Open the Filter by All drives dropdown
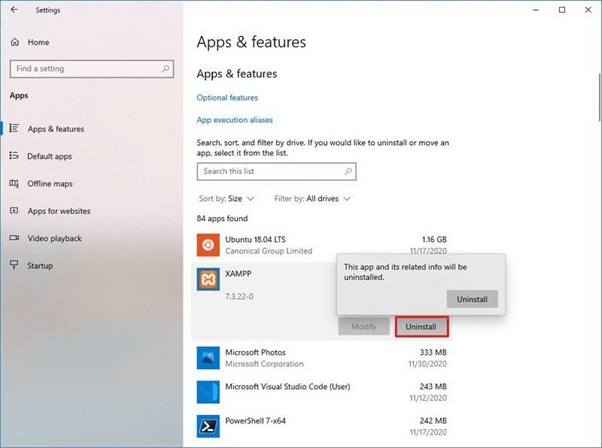This screenshot has width=602, height=448. point(313,199)
